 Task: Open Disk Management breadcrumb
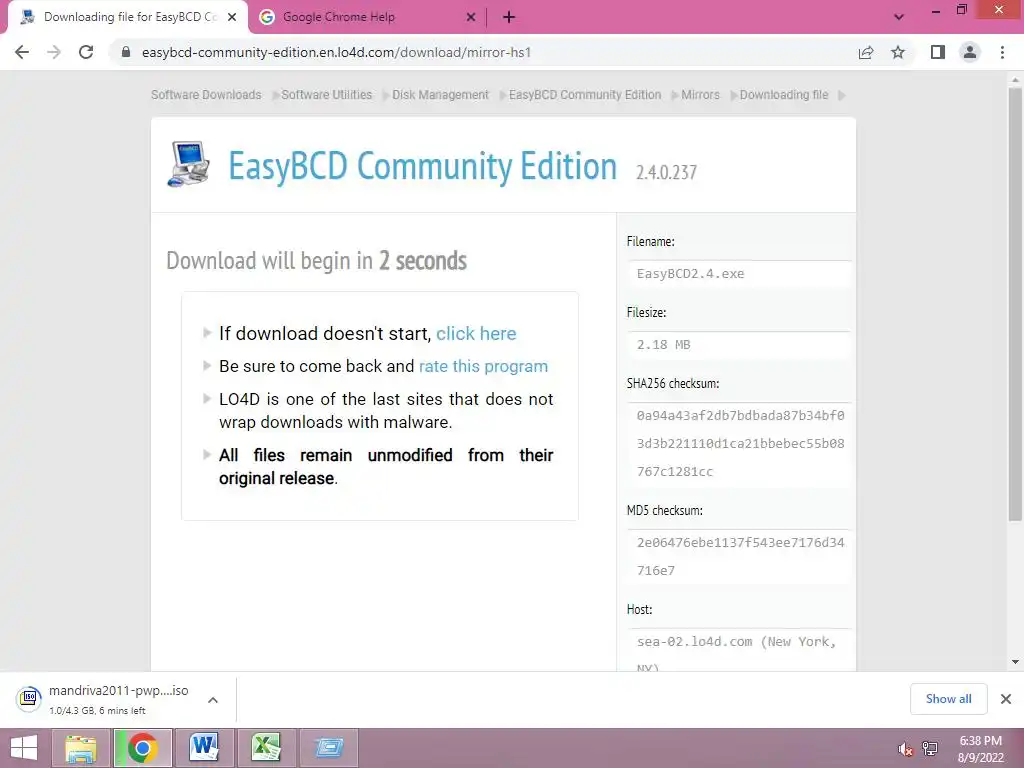(440, 95)
